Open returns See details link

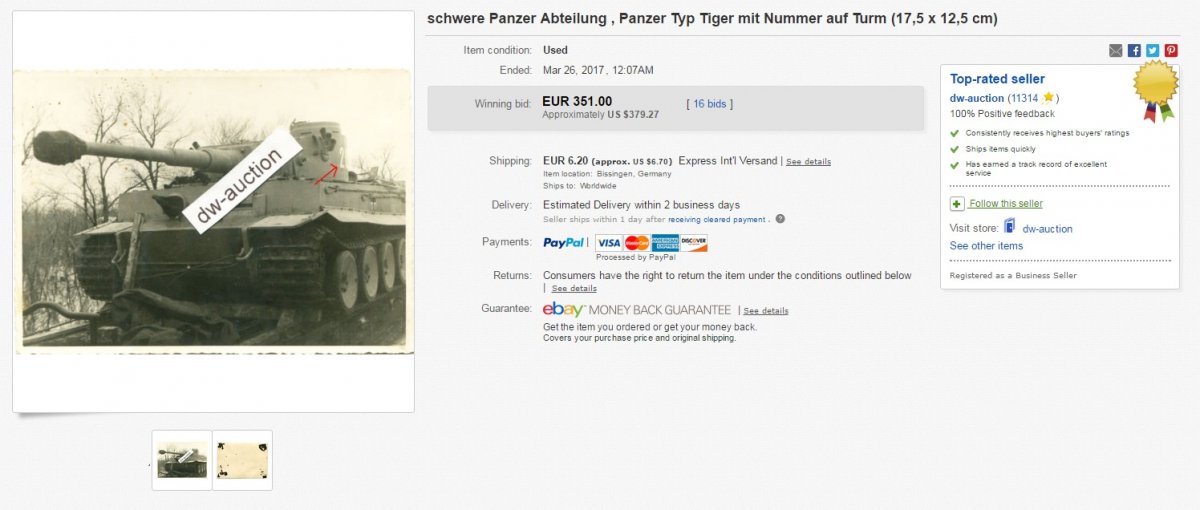tap(574, 289)
